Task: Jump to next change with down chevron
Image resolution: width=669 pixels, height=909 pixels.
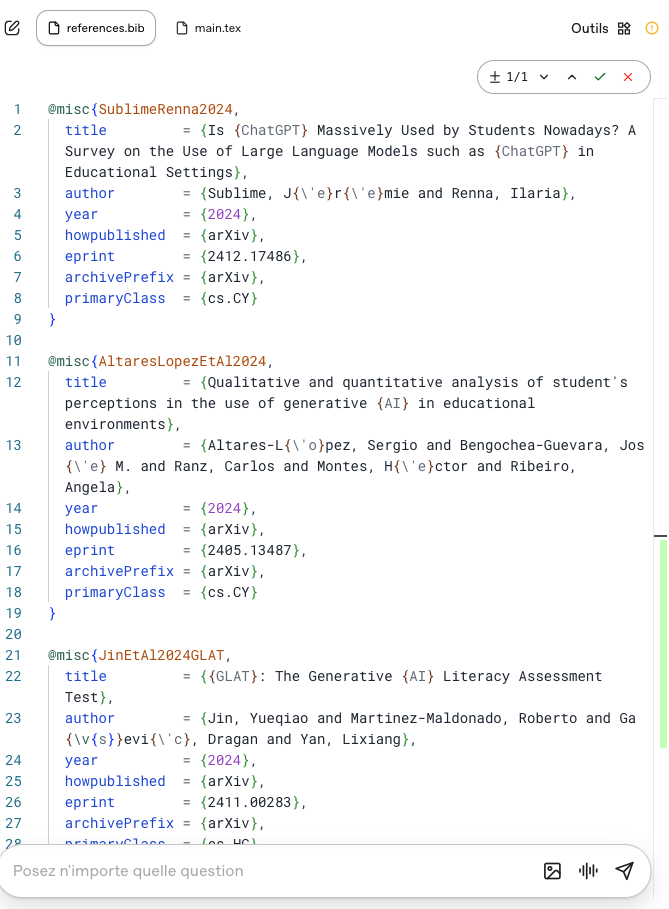Action: (x=544, y=77)
